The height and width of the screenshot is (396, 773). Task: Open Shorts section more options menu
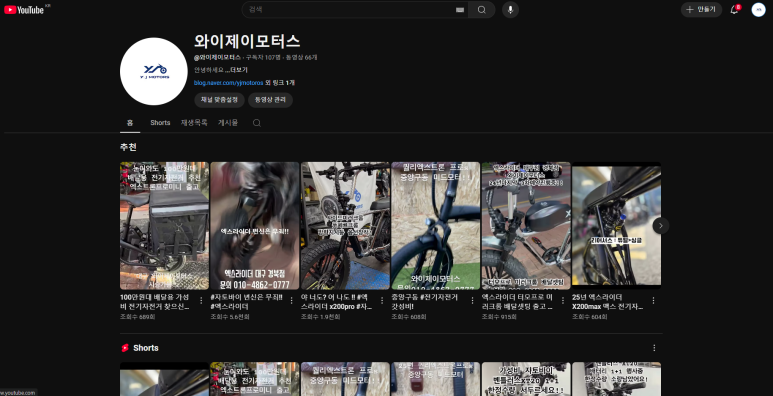click(x=654, y=348)
